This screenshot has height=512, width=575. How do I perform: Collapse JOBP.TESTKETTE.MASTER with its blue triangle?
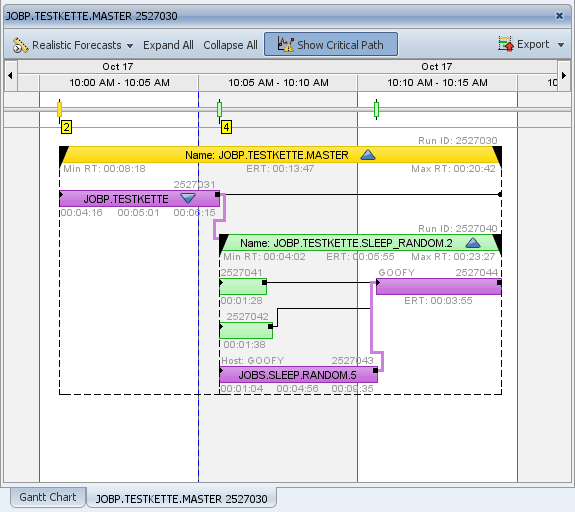pyautogui.click(x=368, y=155)
